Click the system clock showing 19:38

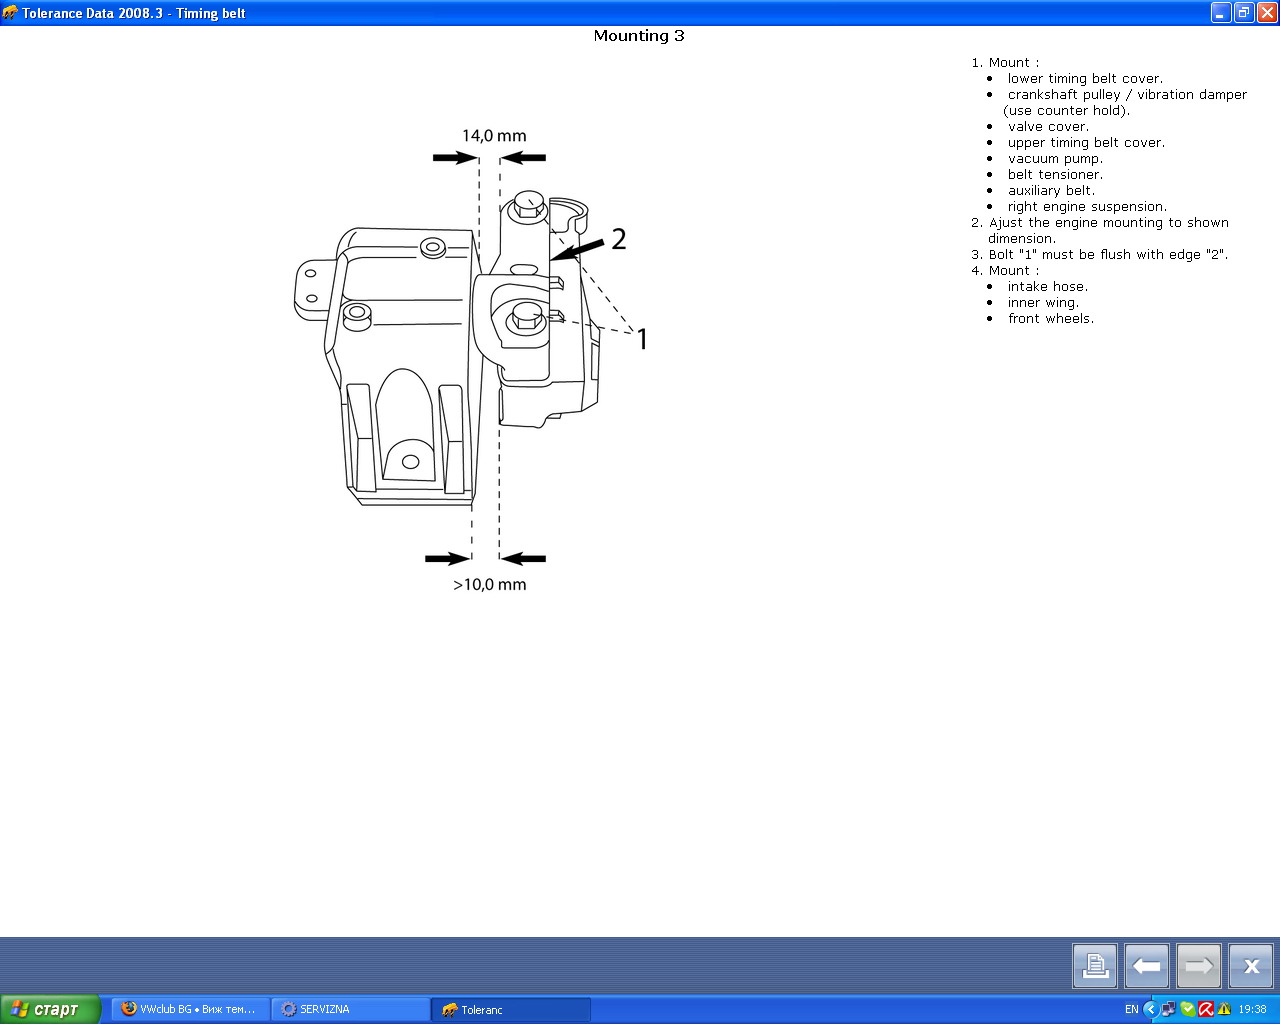1252,1009
